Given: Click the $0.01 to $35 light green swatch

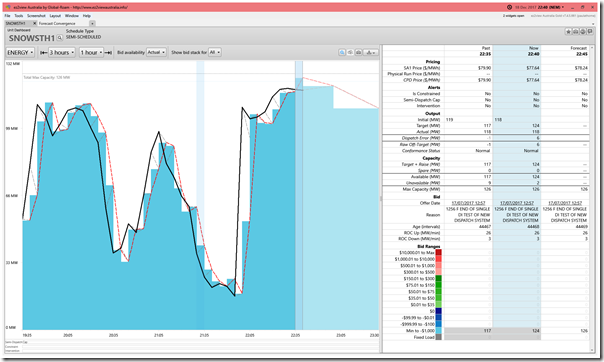Looking at the screenshot, I should point(438,305).
